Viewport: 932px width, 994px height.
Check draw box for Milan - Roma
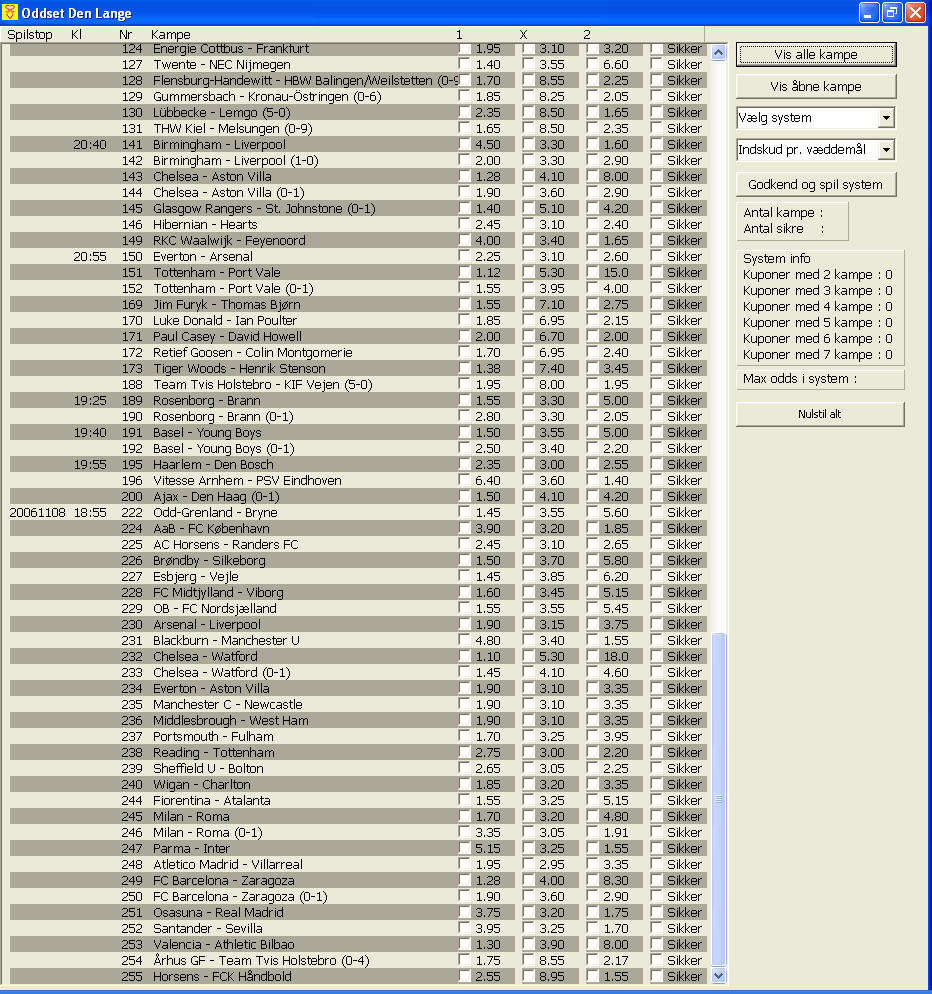click(x=529, y=816)
